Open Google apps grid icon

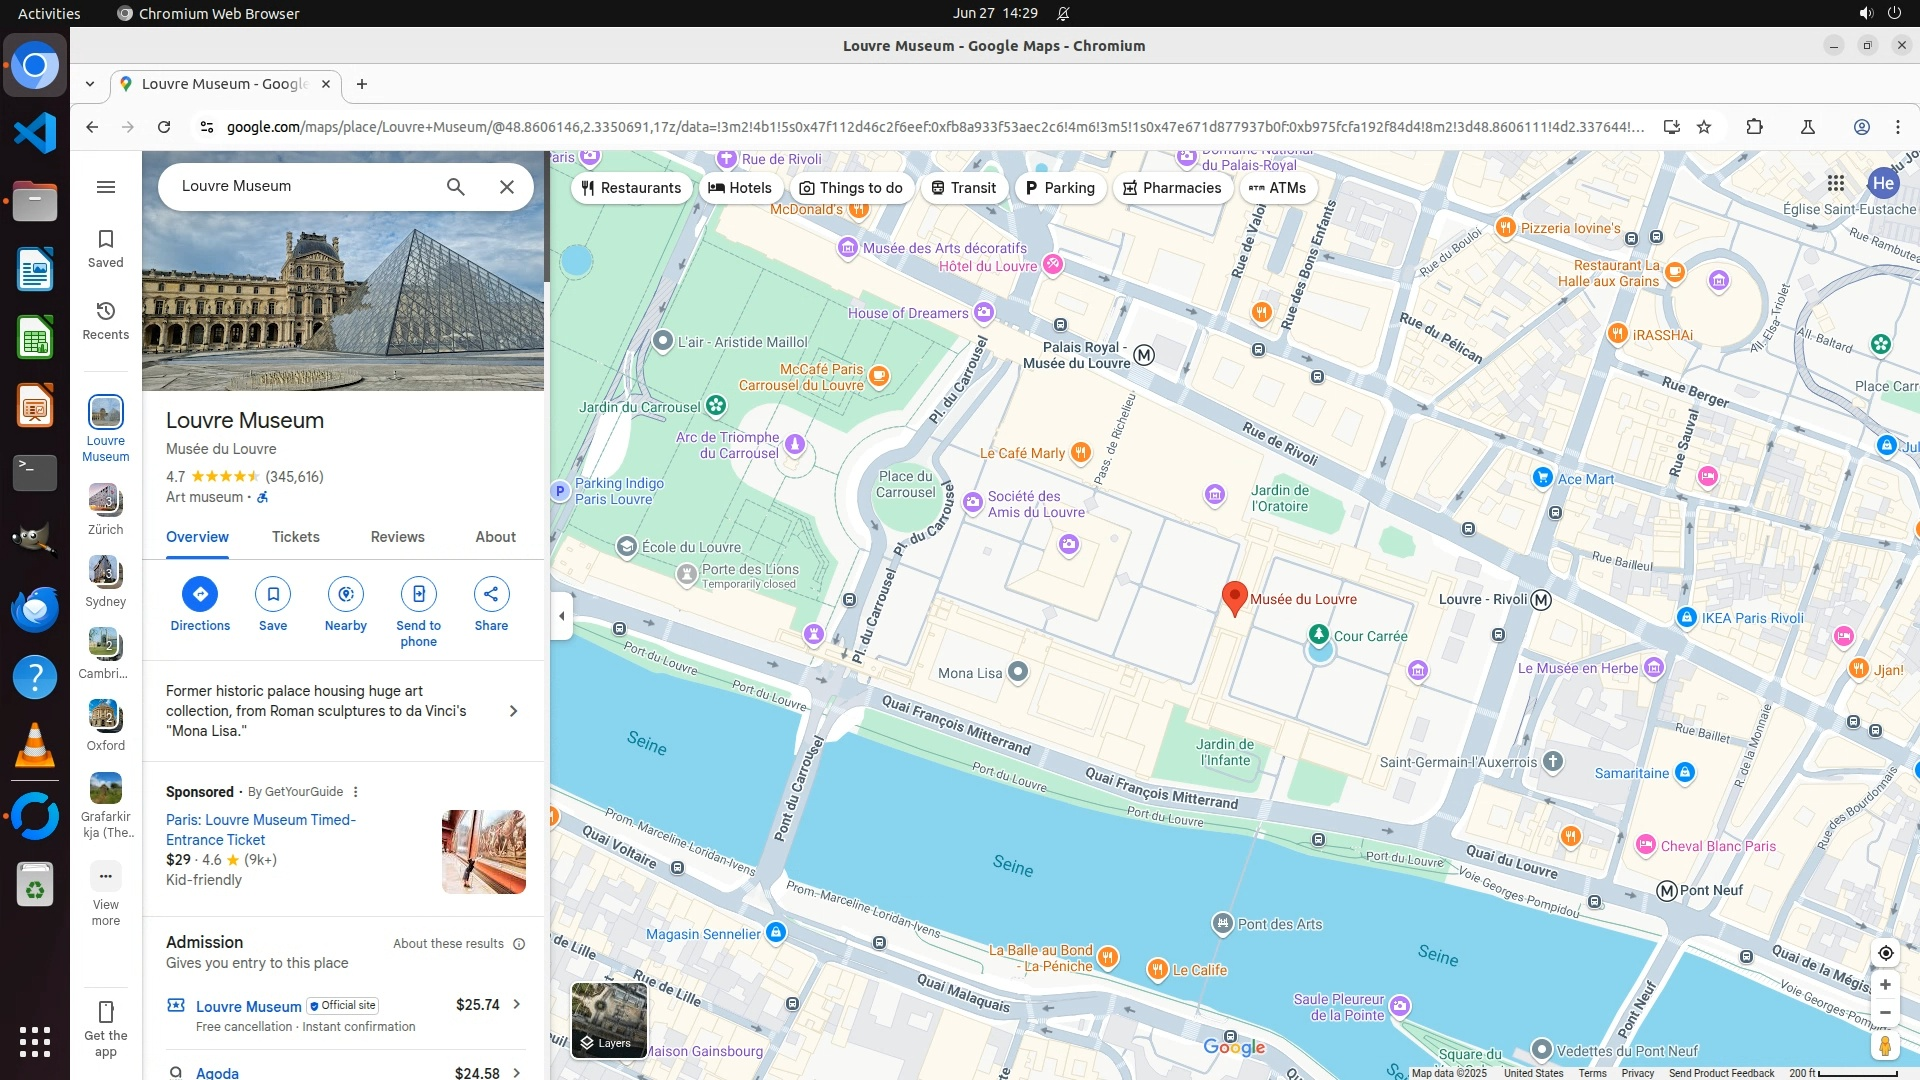(x=1836, y=183)
